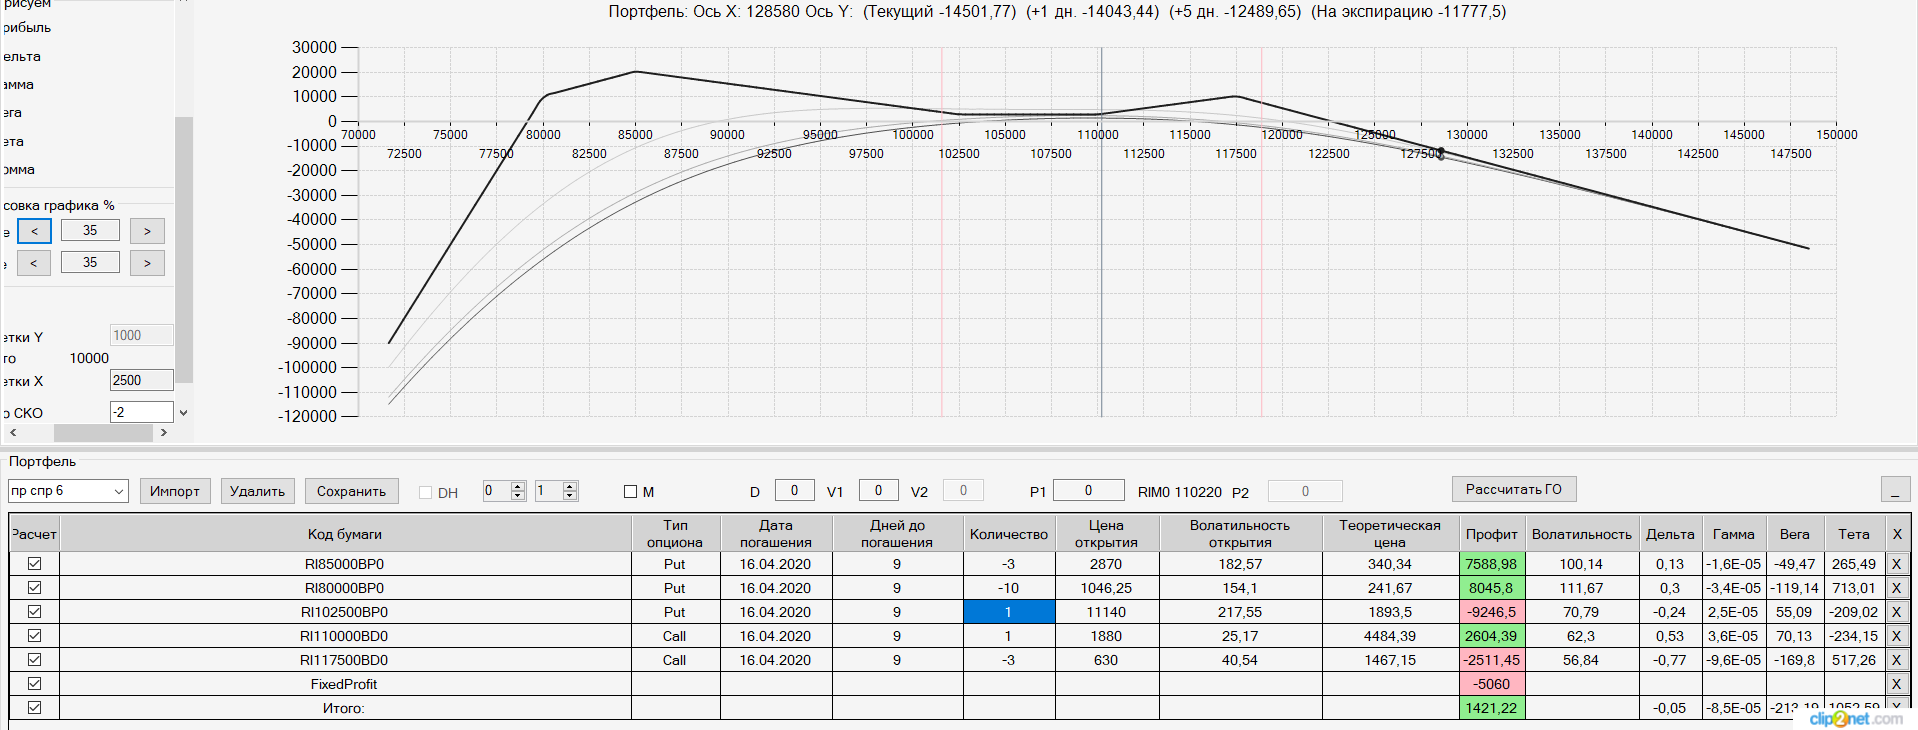The image size is (1918, 730).
Task: Sort by the Код бумаги column header
Action: pos(345,534)
